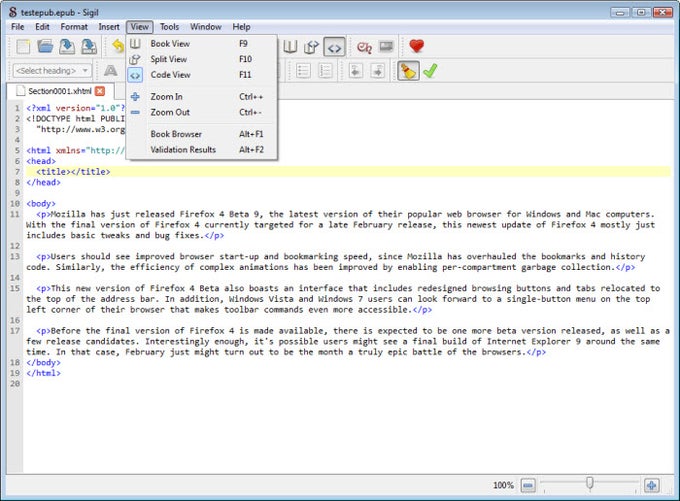
Task: Open the Insert menu
Action: coord(109,27)
